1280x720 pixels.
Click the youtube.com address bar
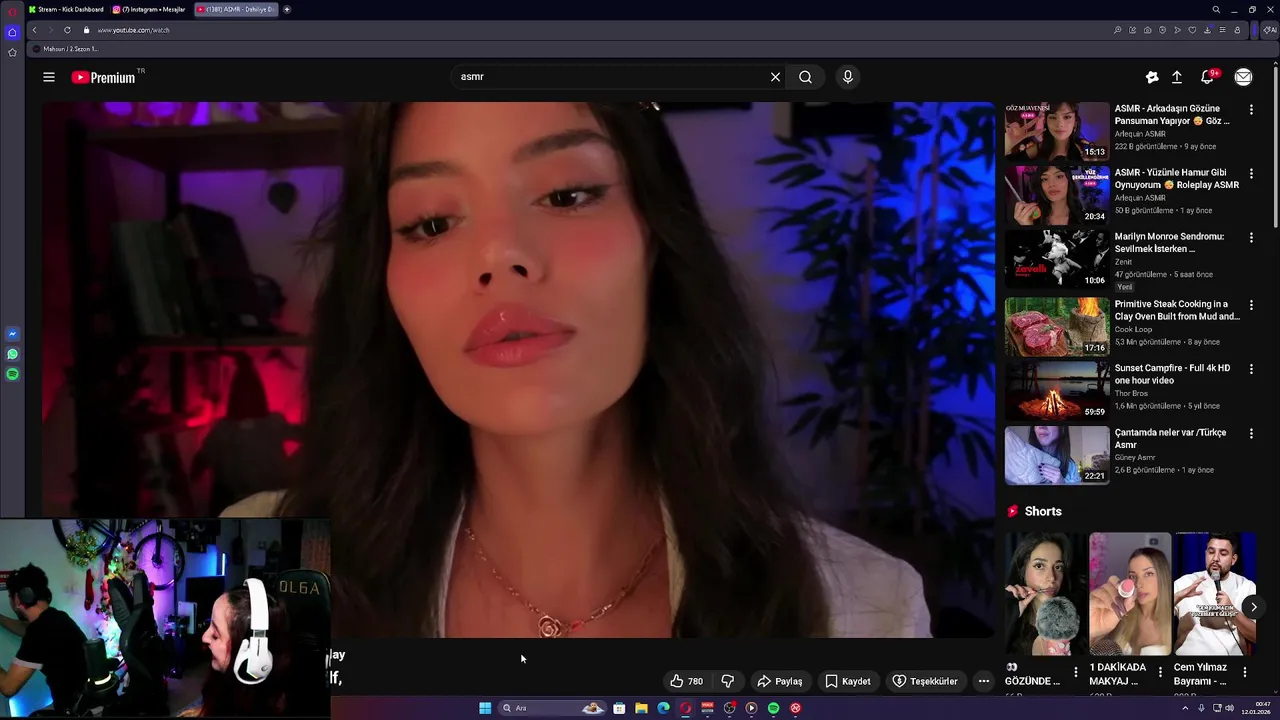coord(590,30)
